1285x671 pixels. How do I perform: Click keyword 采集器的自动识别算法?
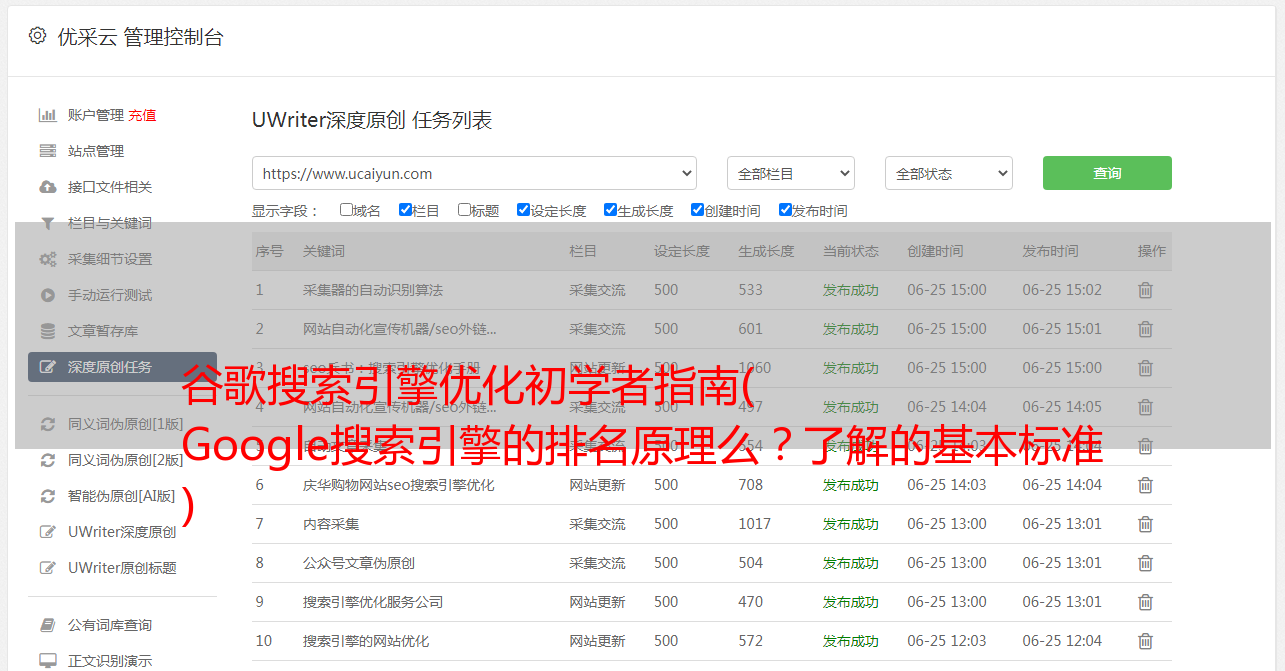(x=373, y=290)
